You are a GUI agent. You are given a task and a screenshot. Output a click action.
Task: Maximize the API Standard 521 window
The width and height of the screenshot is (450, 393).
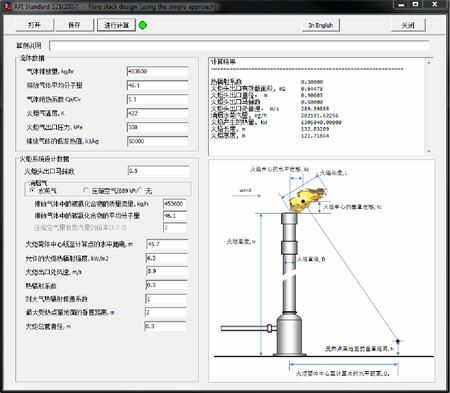point(415,5)
